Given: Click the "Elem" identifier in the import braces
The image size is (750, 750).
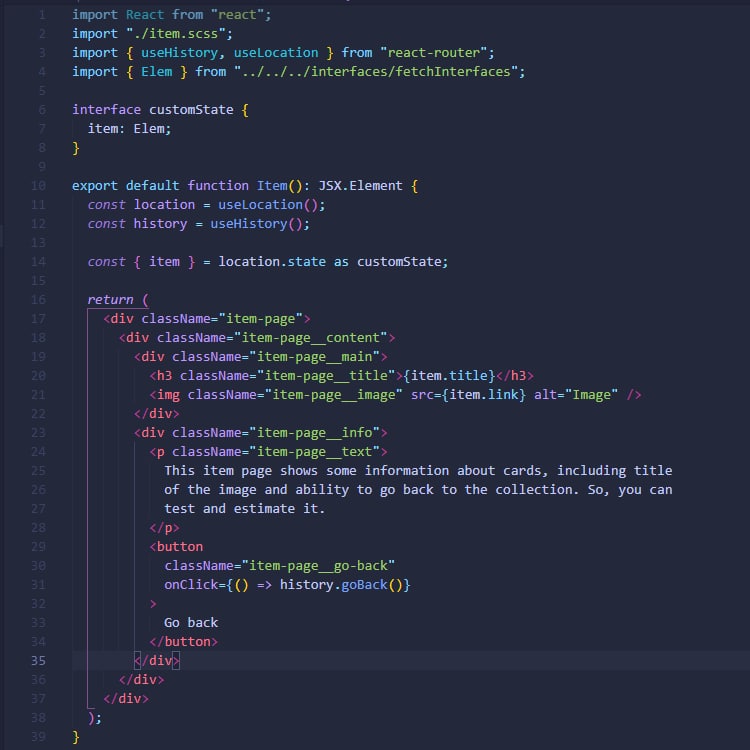Looking at the screenshot, I should [156, 72].
